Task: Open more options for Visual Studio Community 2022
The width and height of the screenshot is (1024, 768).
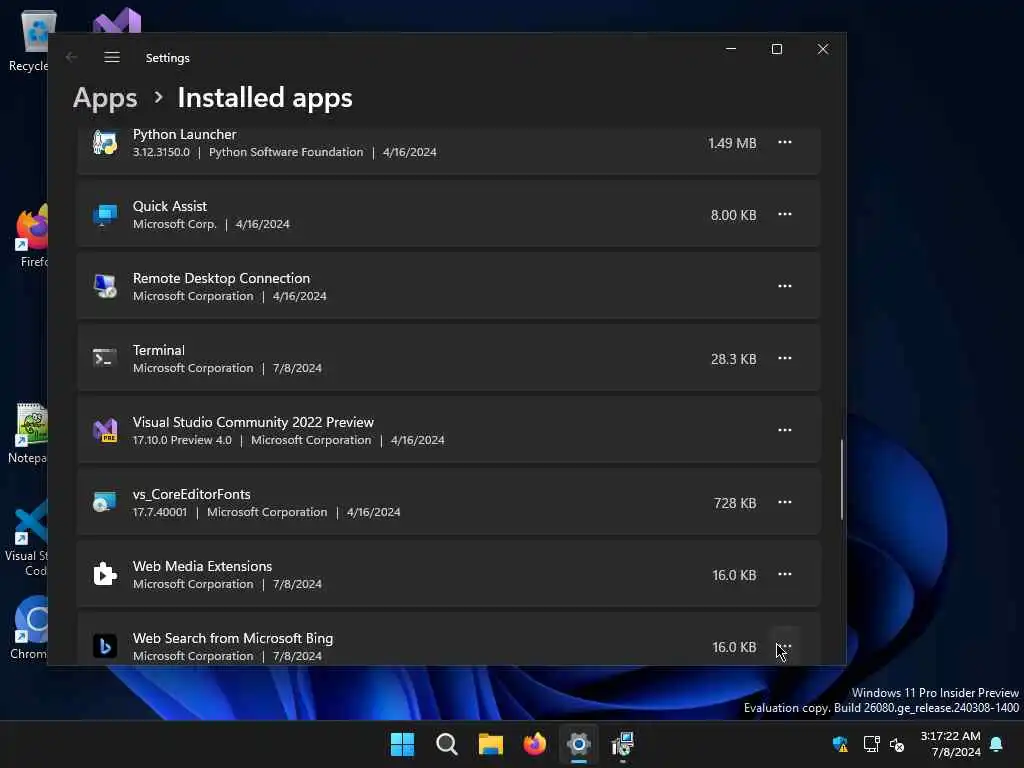Action: 784,430
